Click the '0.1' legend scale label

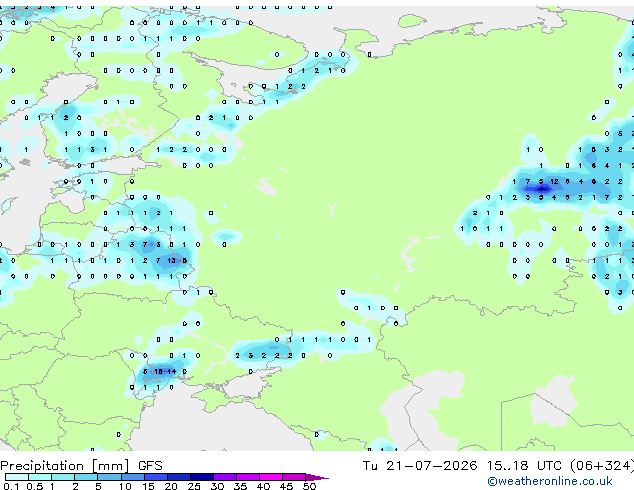click(12, 486)
